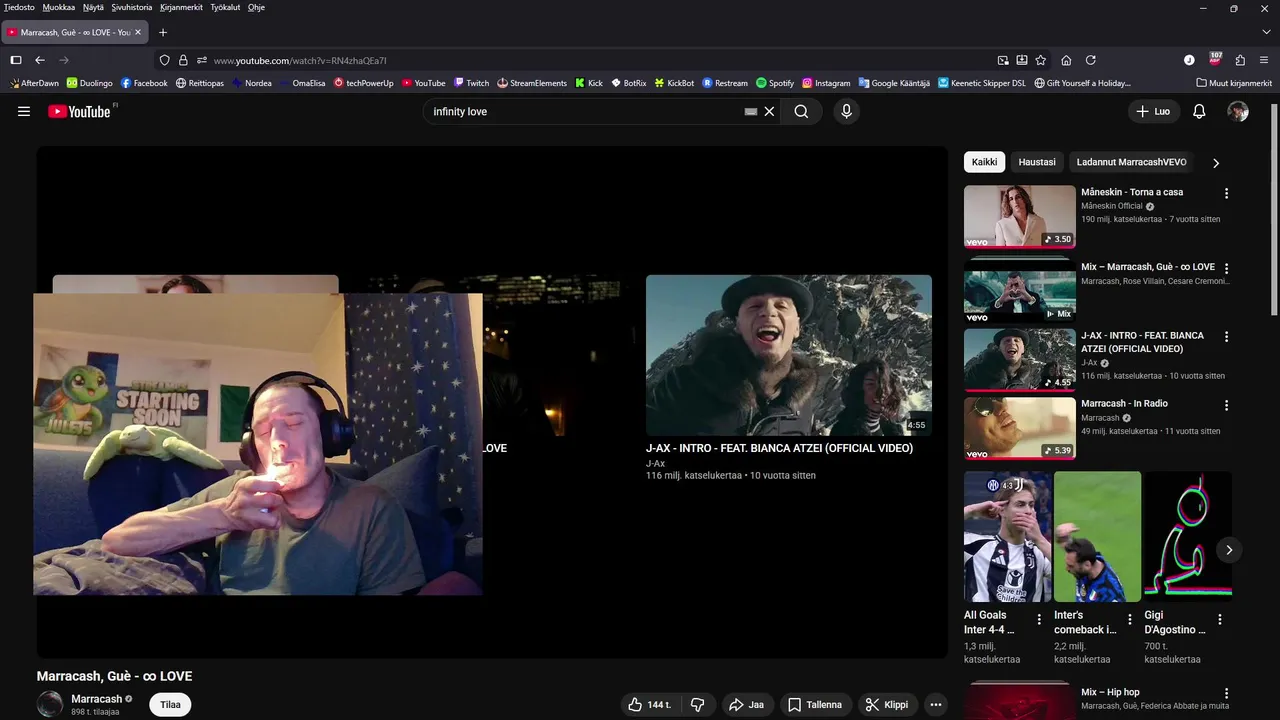The width and height of the screenshot is (1280, 720).
Task: Open options for Inter's comeback short
Action: [x=1129, y=620]
